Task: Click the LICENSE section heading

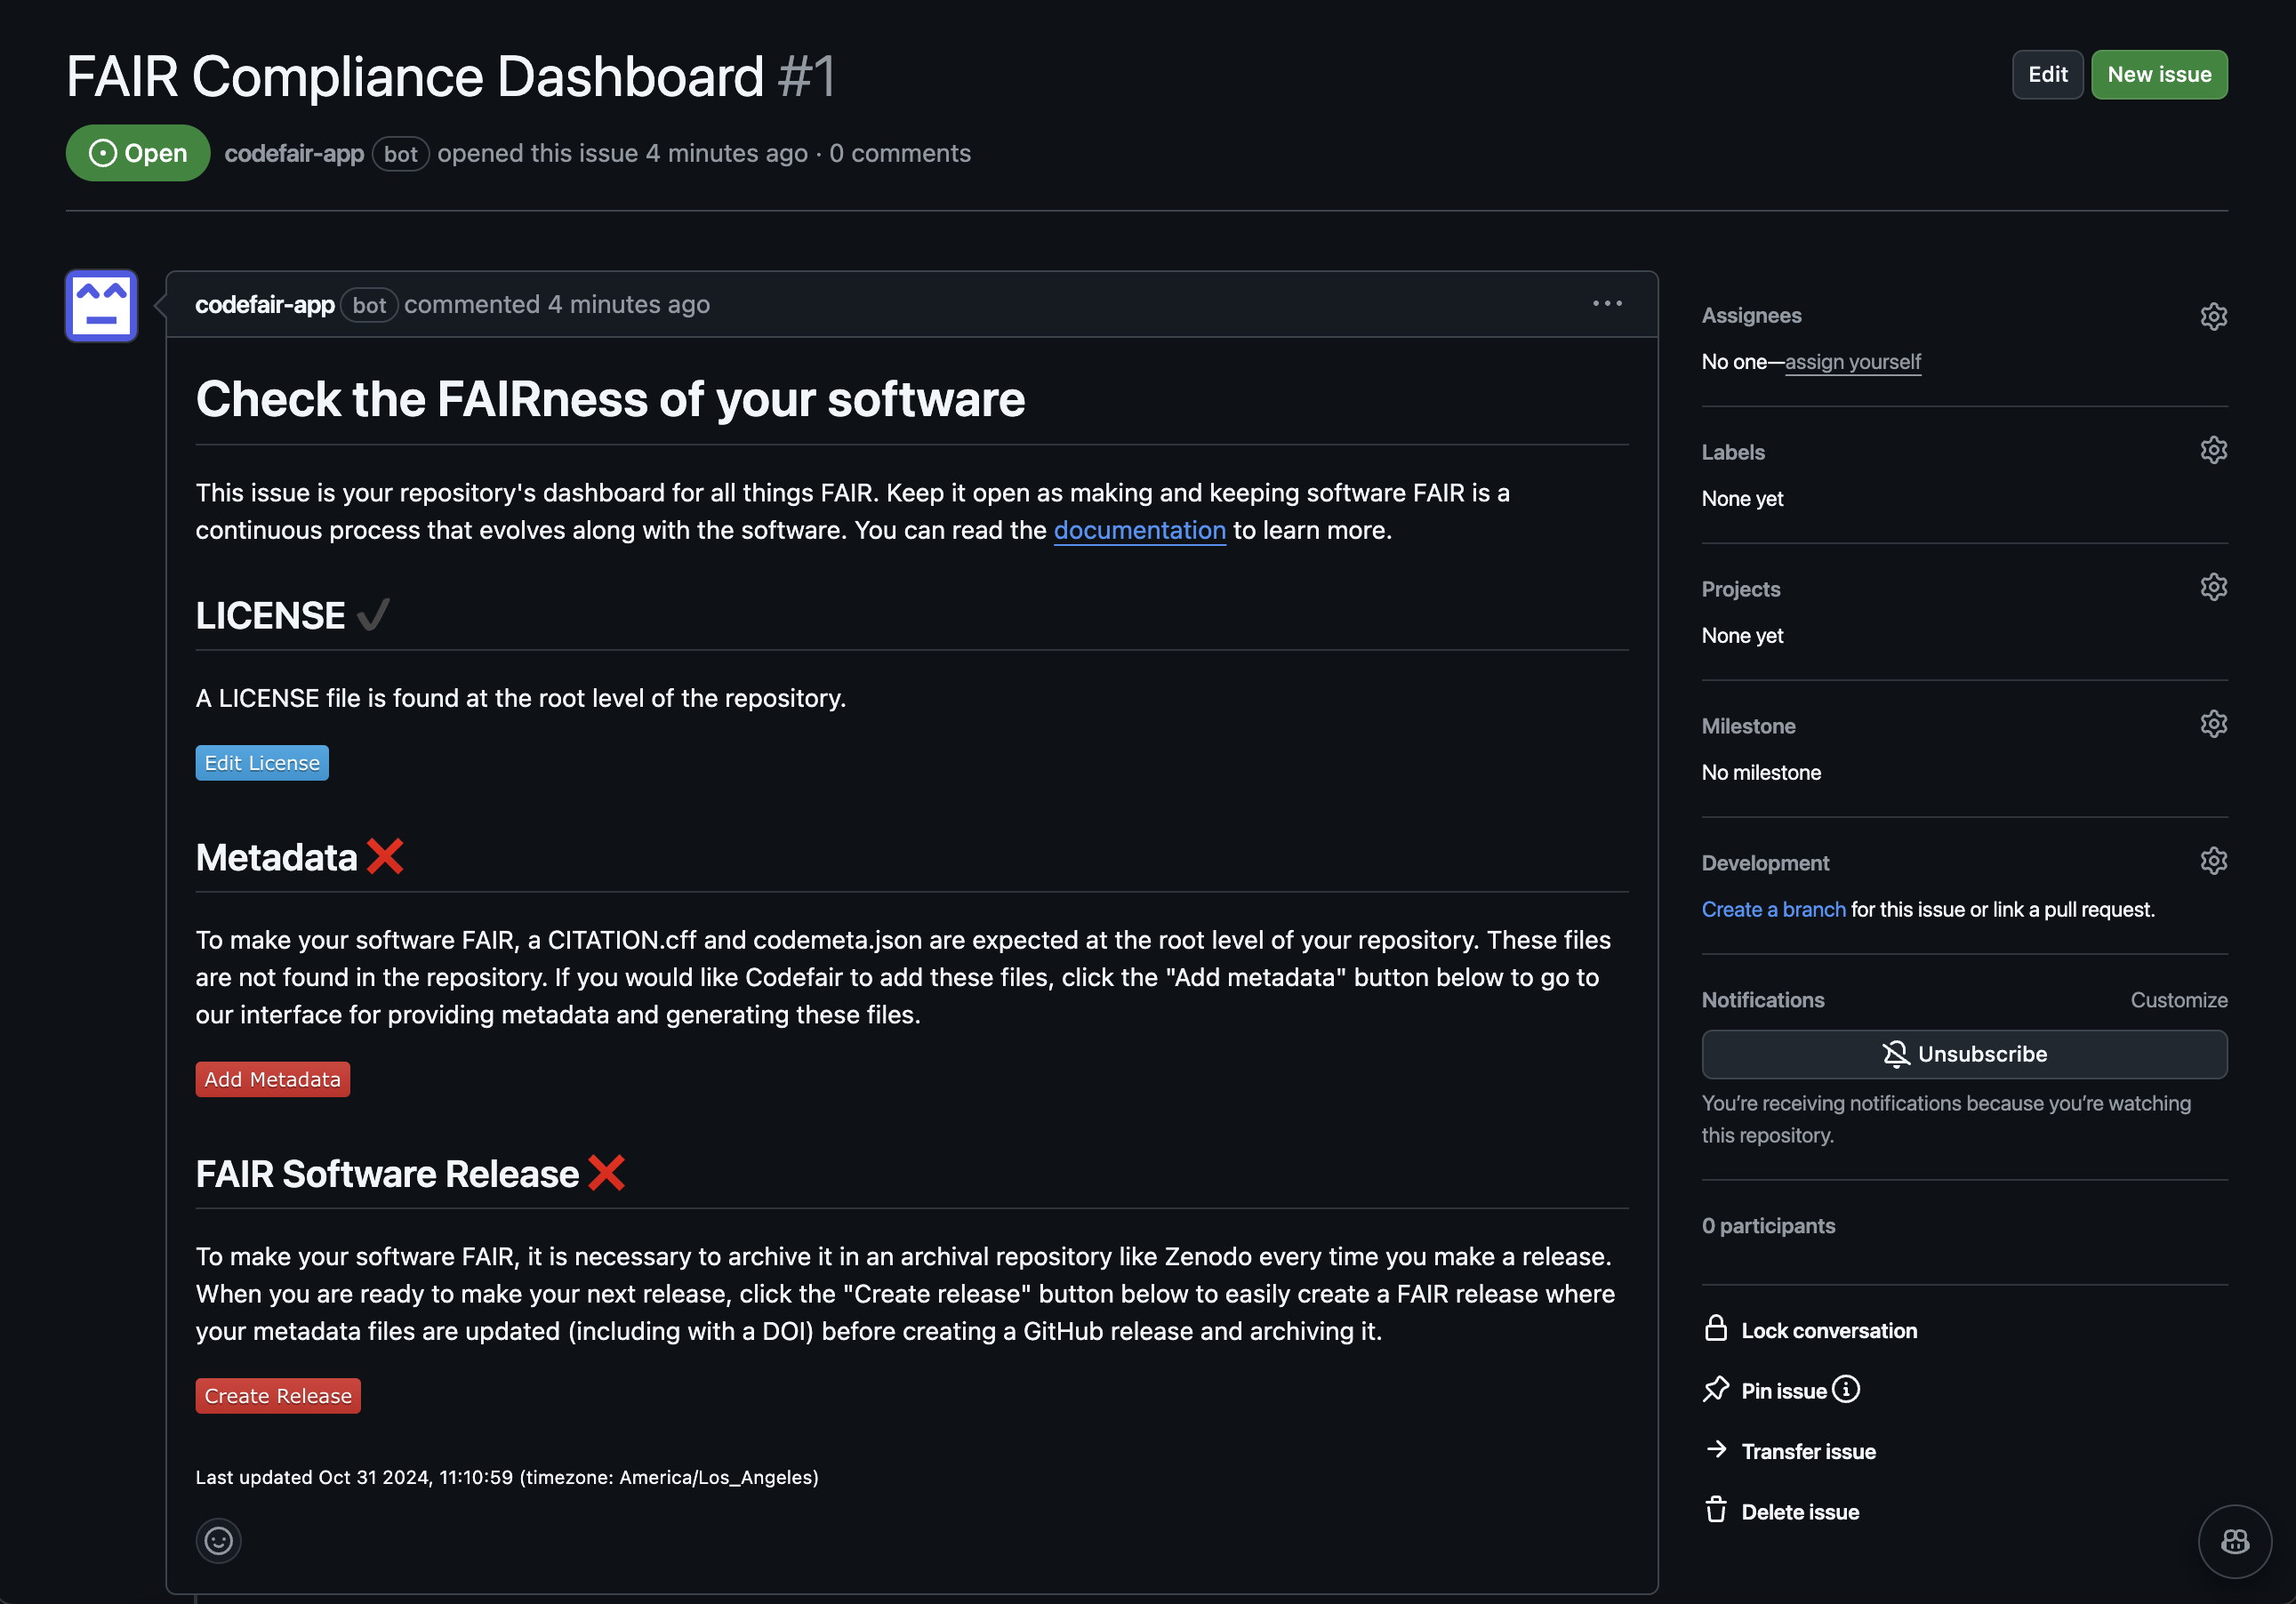Action: 270,615
